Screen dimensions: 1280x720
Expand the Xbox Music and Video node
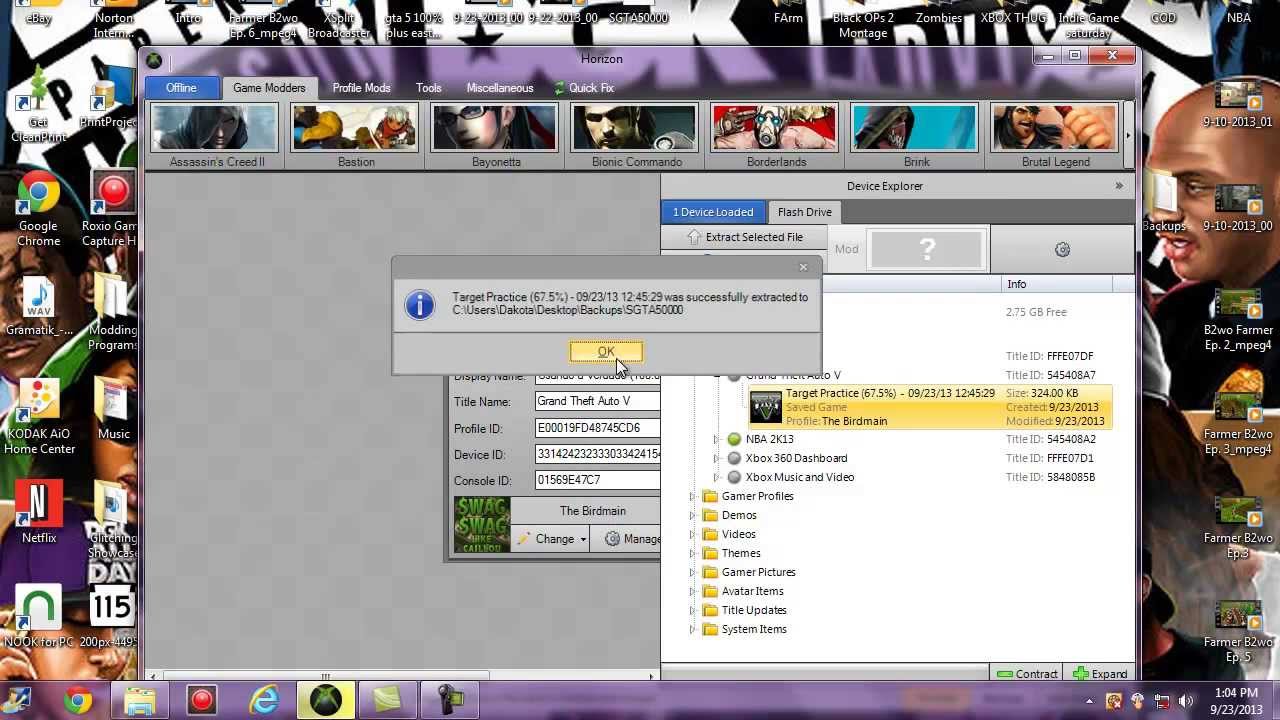pyautogui.click(x=716, y=477)
